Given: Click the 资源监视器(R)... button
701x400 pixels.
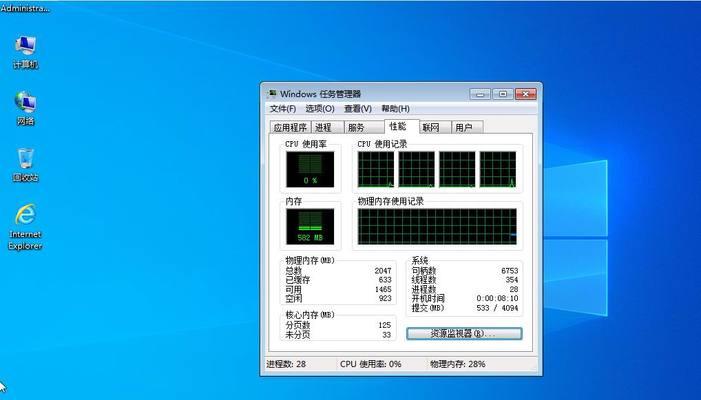Looking at the screenshot, I should [464, 333].
